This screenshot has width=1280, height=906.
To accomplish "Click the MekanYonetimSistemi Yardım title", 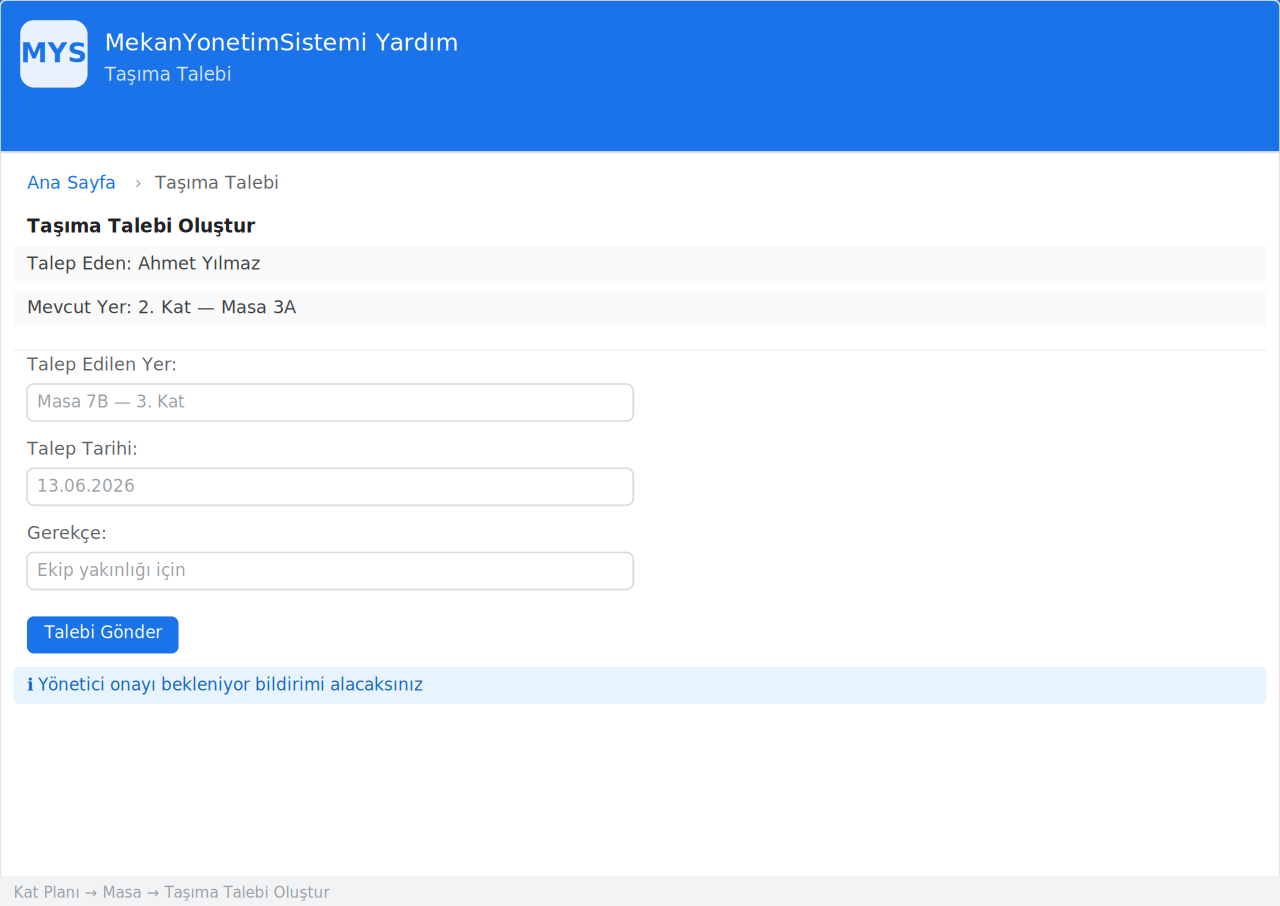I will click(281, 43).
